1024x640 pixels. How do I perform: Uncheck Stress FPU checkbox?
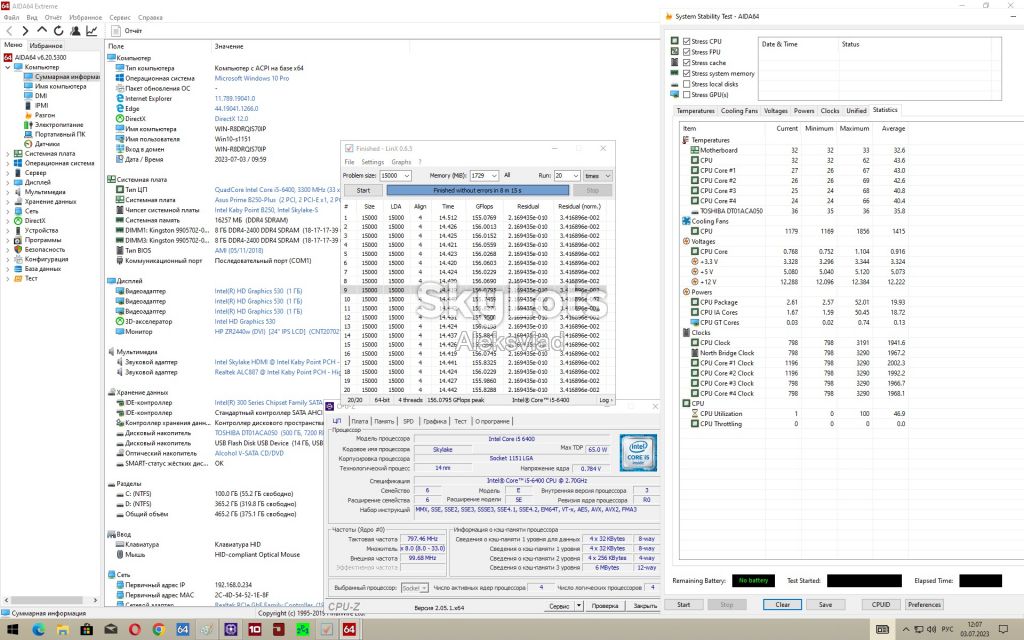click(x=686, y=52)
